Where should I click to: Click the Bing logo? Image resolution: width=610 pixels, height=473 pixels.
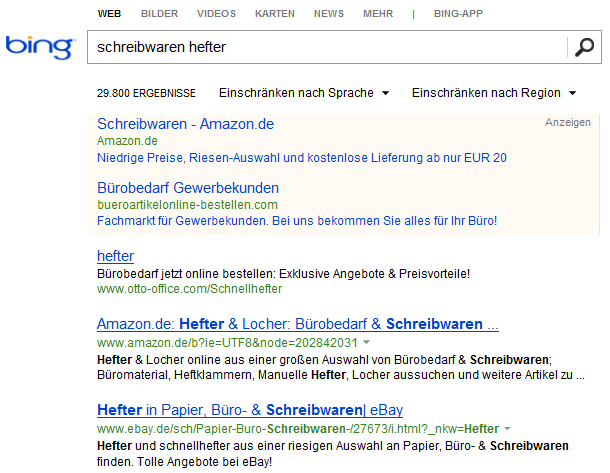40,47
